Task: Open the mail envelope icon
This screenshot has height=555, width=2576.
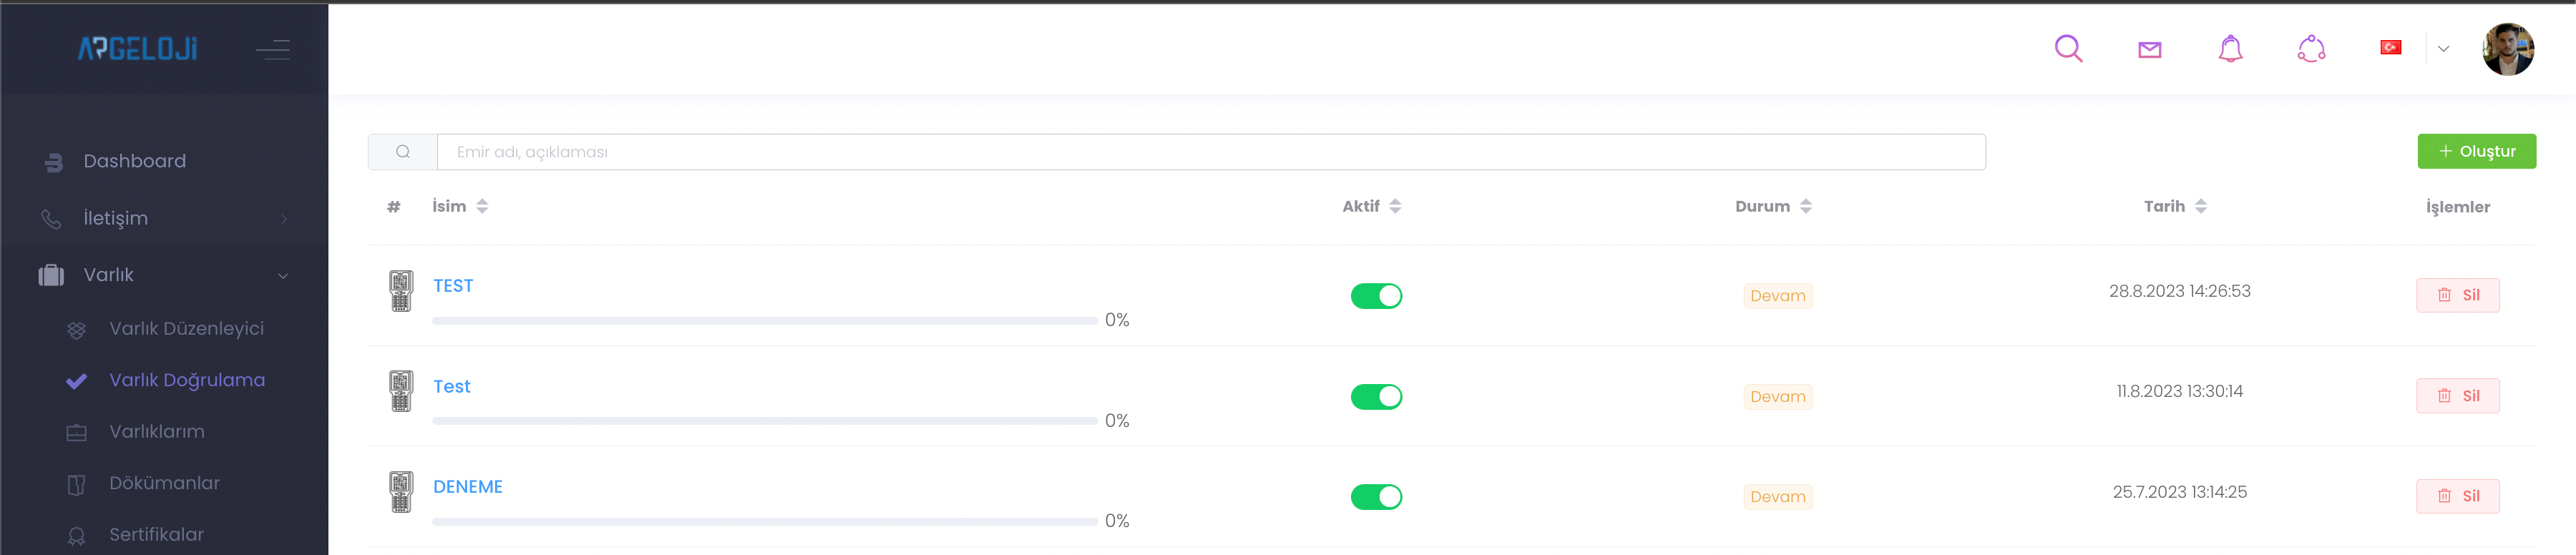Action: coord(2149,49)
